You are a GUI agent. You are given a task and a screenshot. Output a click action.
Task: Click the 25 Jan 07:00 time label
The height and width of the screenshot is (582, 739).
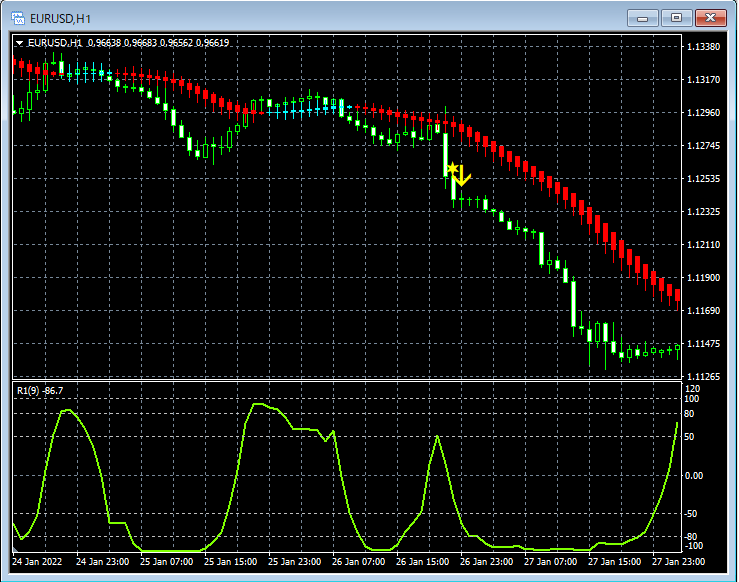click(166, 562)
